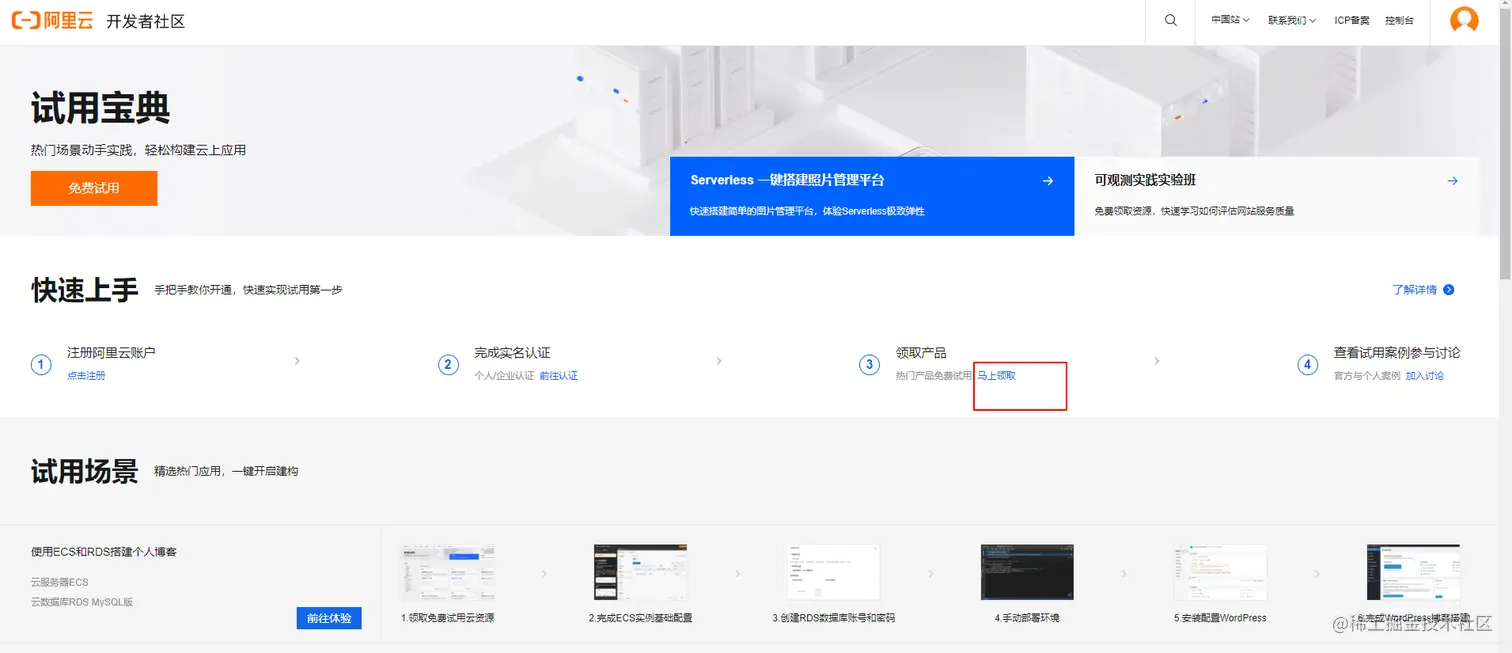Image resolution: width=1512 pixels, height=653 pixels.
Task: Select the step 2 circle icon
Action: pyautogui.click(x=449, y=365)
